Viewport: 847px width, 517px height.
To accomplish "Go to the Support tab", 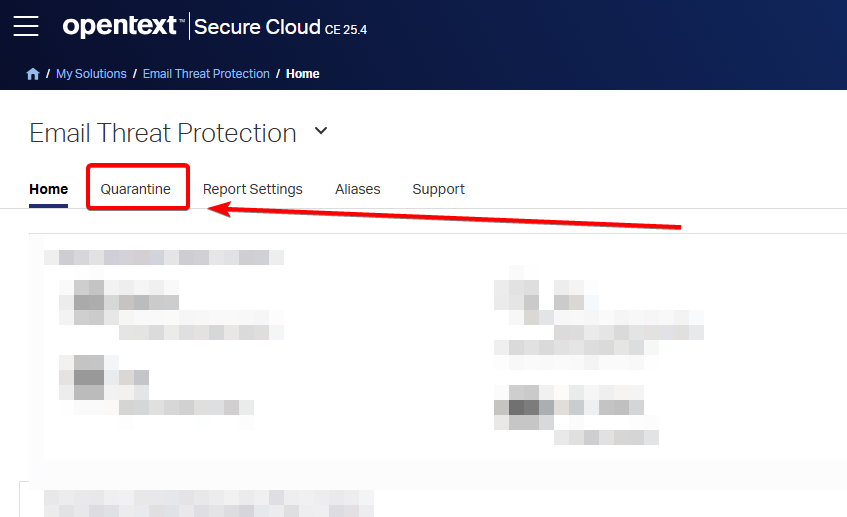I will [x=438, y=189].
